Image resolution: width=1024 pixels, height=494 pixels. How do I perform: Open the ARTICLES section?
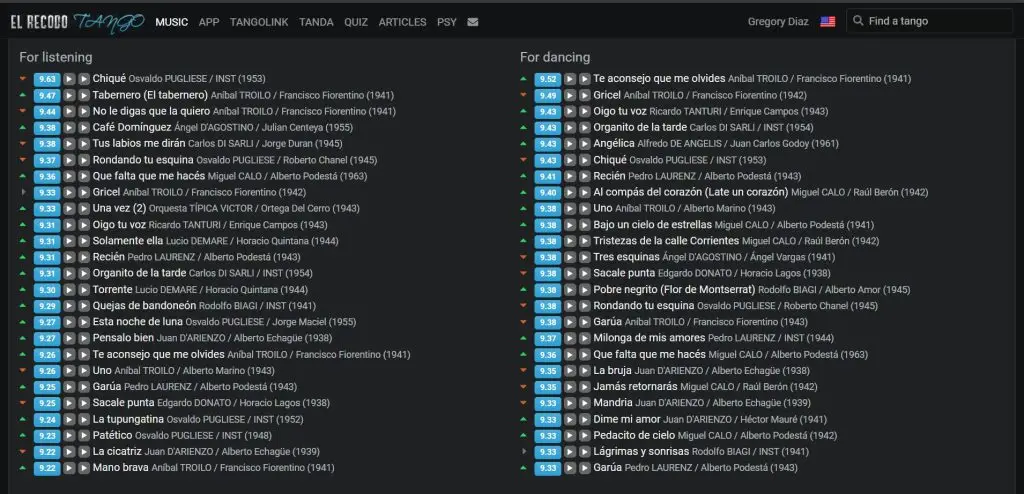pyautogui.click(x=402, y=22)
